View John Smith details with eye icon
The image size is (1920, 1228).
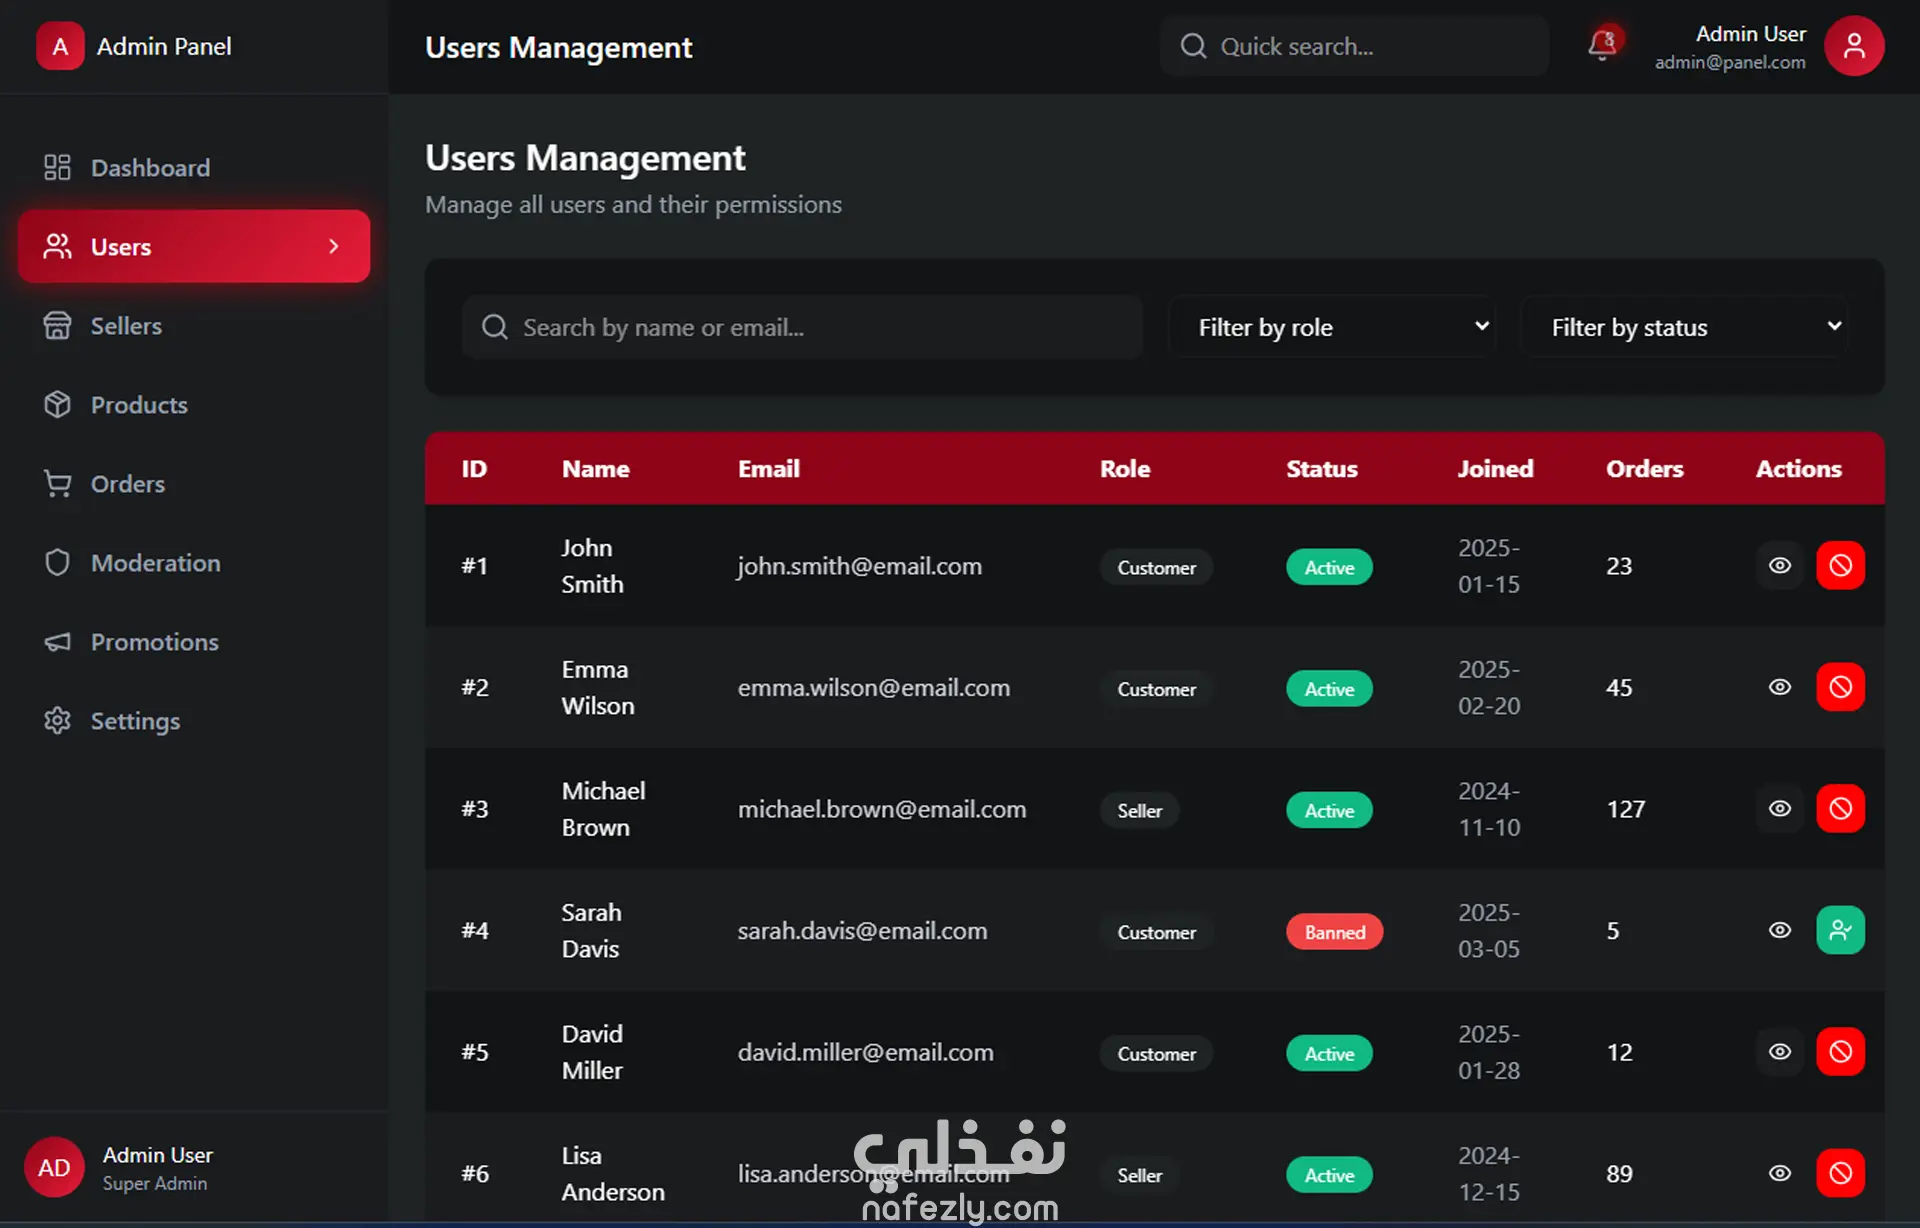pyautogui.click(x=1780, y=565)
